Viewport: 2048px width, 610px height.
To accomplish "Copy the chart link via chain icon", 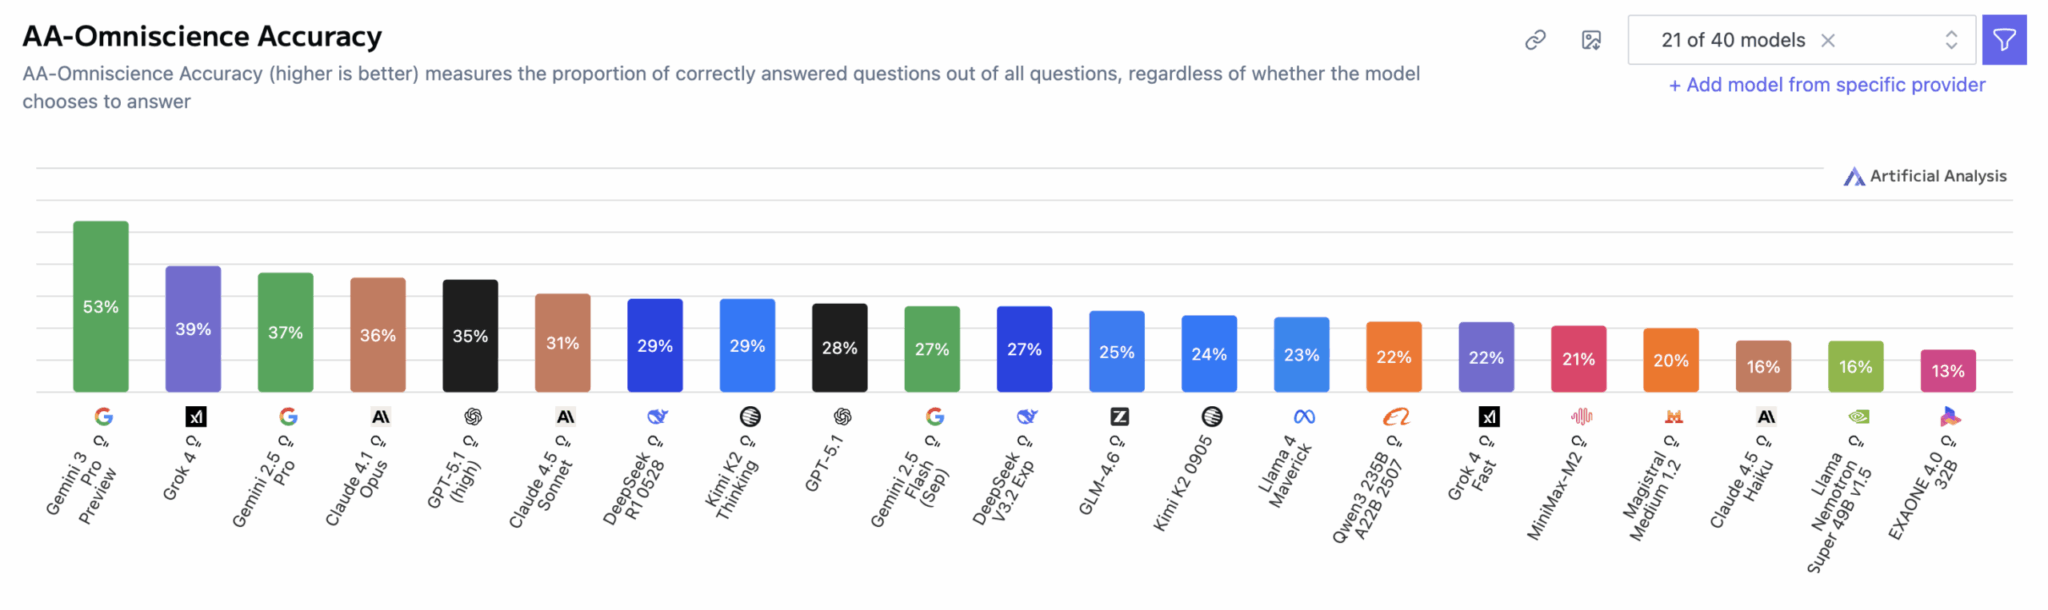I will (x=1535, y=40).
